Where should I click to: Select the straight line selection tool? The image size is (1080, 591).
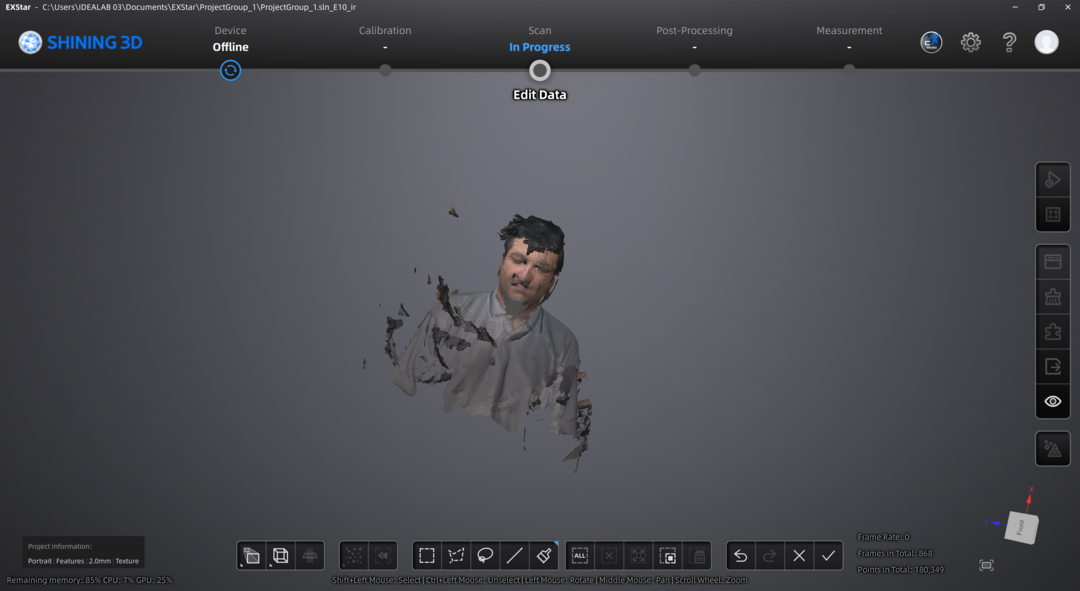pyautogui.click(x=514, y=555)
